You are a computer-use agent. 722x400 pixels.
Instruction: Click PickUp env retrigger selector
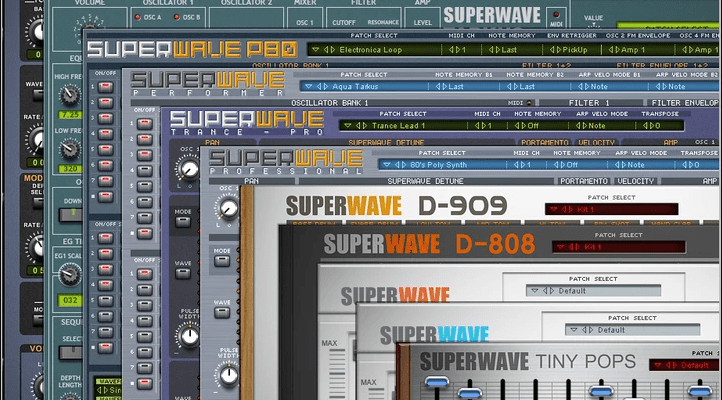point(566,48)
